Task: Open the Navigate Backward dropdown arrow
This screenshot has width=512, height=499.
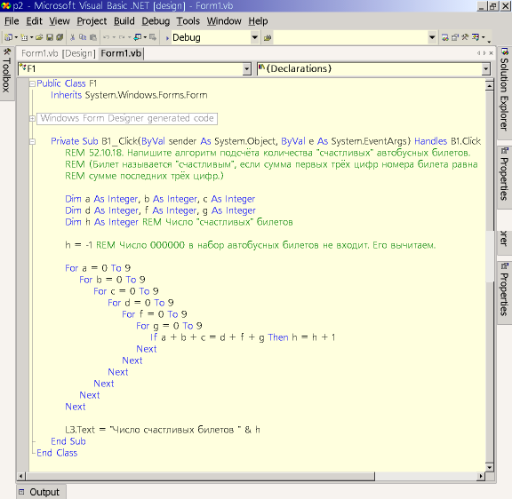Action: point(145,37)
